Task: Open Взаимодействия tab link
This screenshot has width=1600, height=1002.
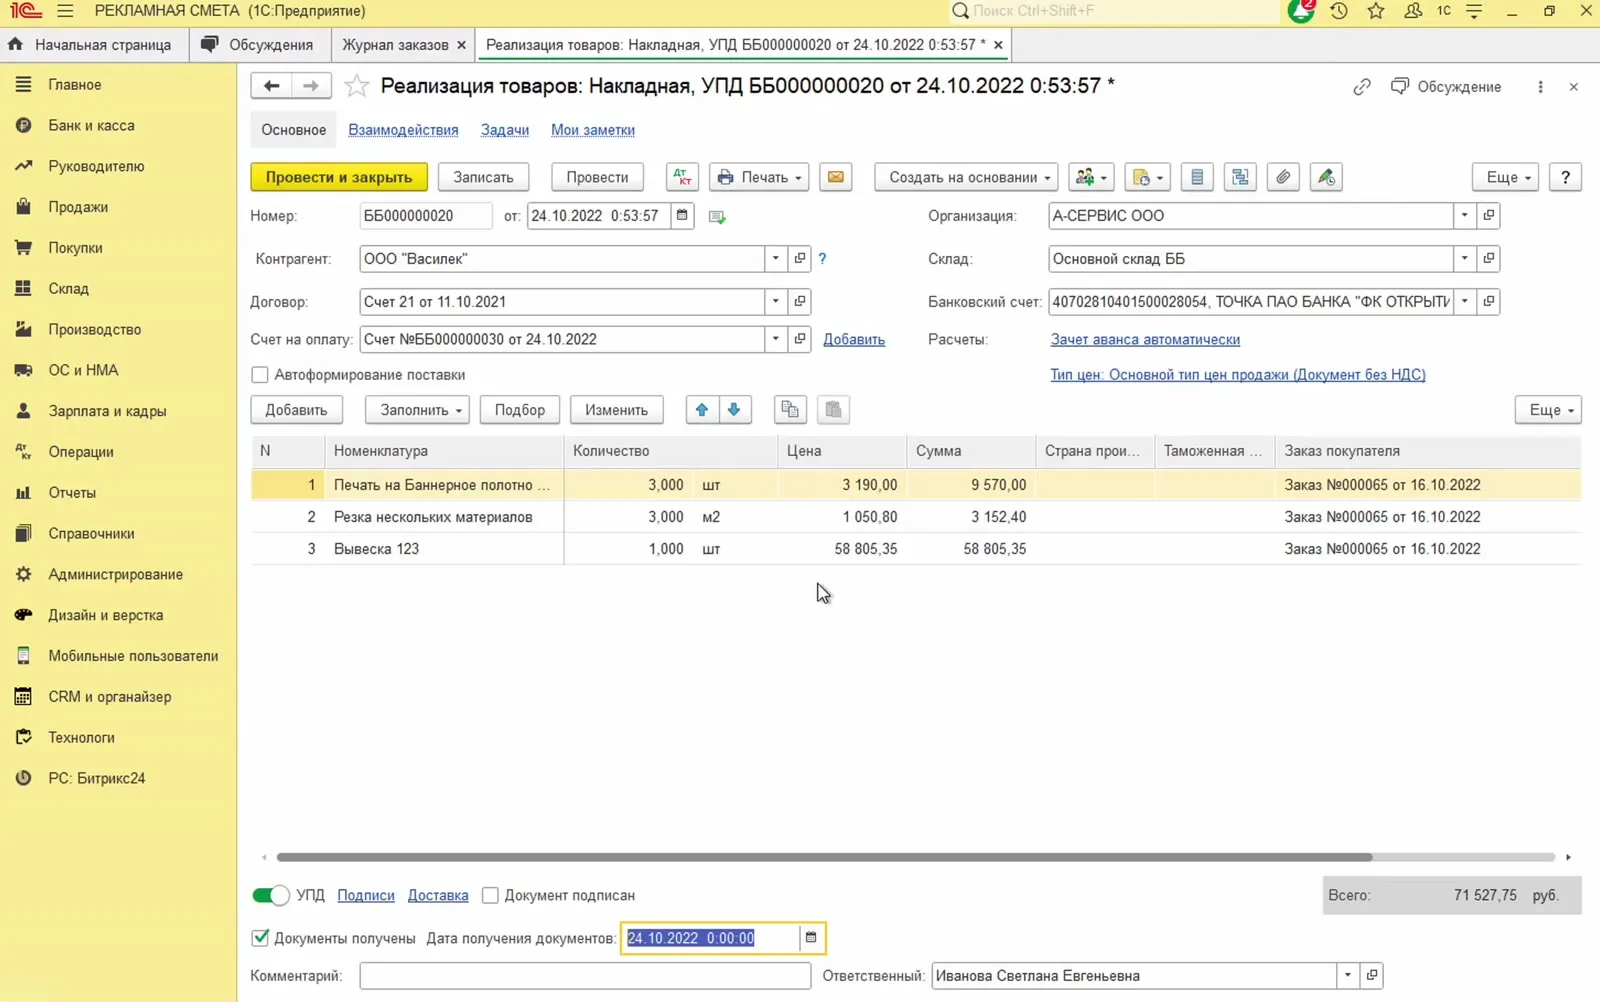Action: tap(403, 130)
